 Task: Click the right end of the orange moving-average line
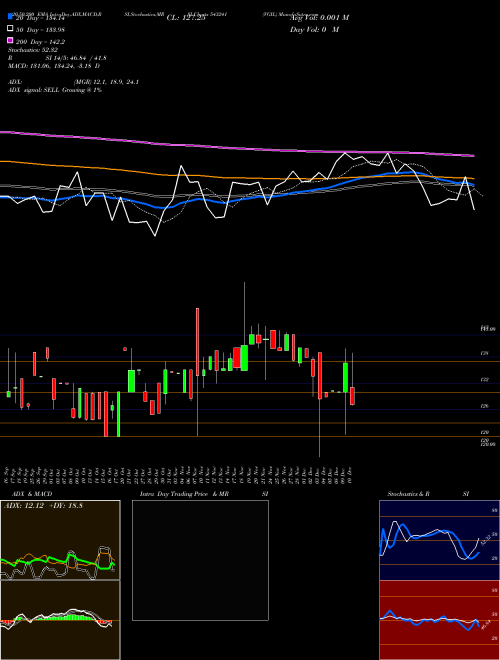[472, 178]
